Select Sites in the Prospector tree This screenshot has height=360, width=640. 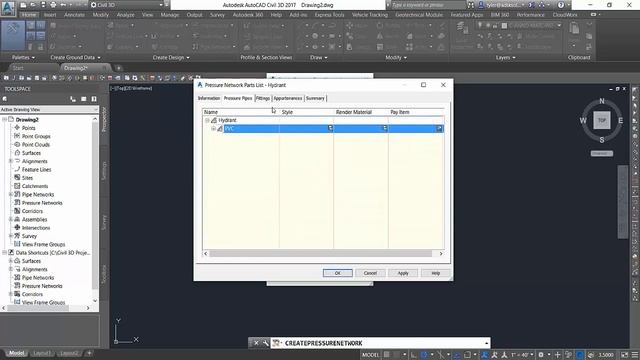[x=27, y=178]
